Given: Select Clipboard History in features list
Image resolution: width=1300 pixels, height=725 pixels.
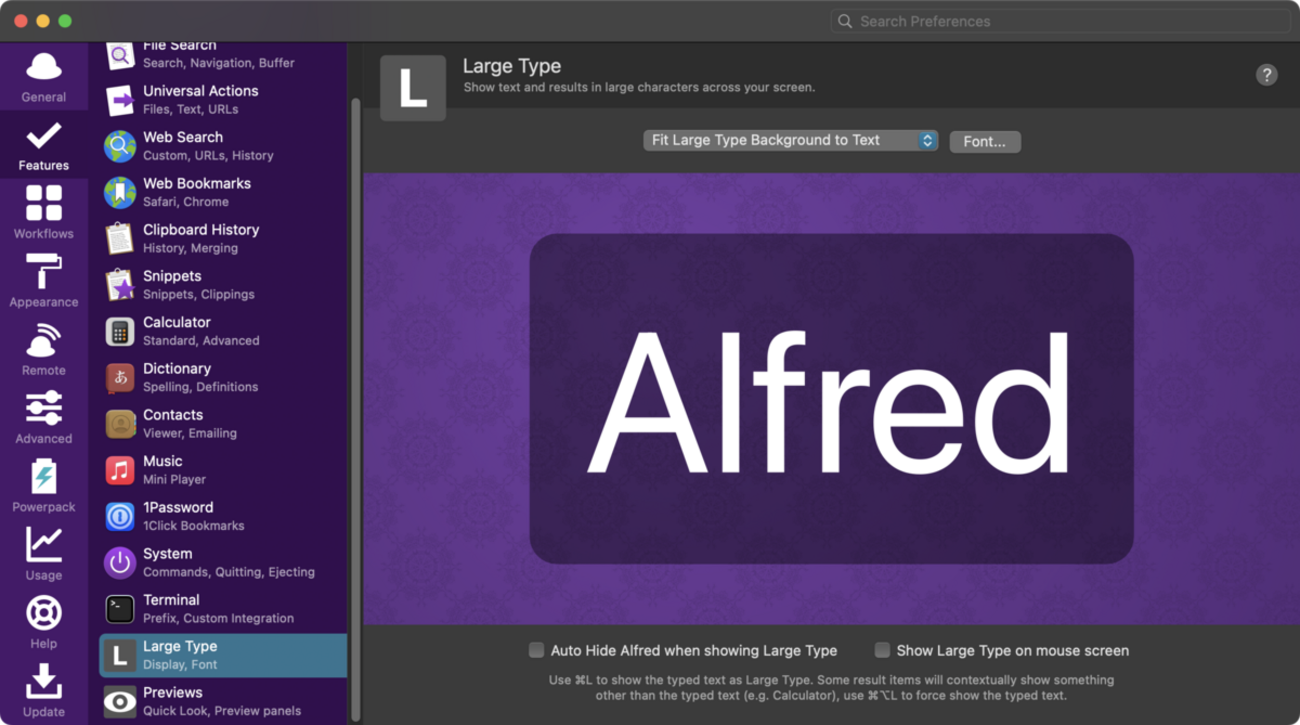Looking at the screenshot, I should coord(223,238).
